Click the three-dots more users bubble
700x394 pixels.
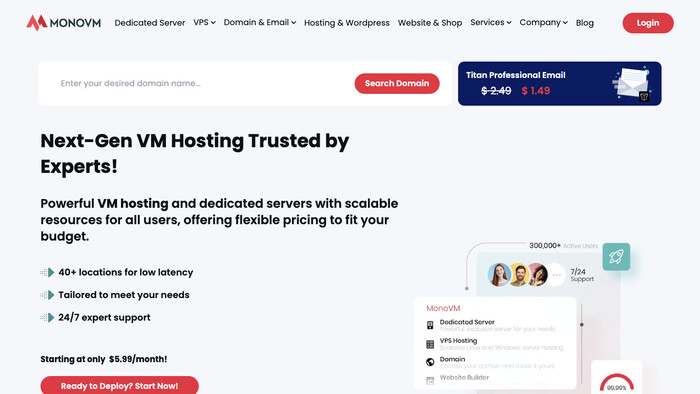click(556, 275)
